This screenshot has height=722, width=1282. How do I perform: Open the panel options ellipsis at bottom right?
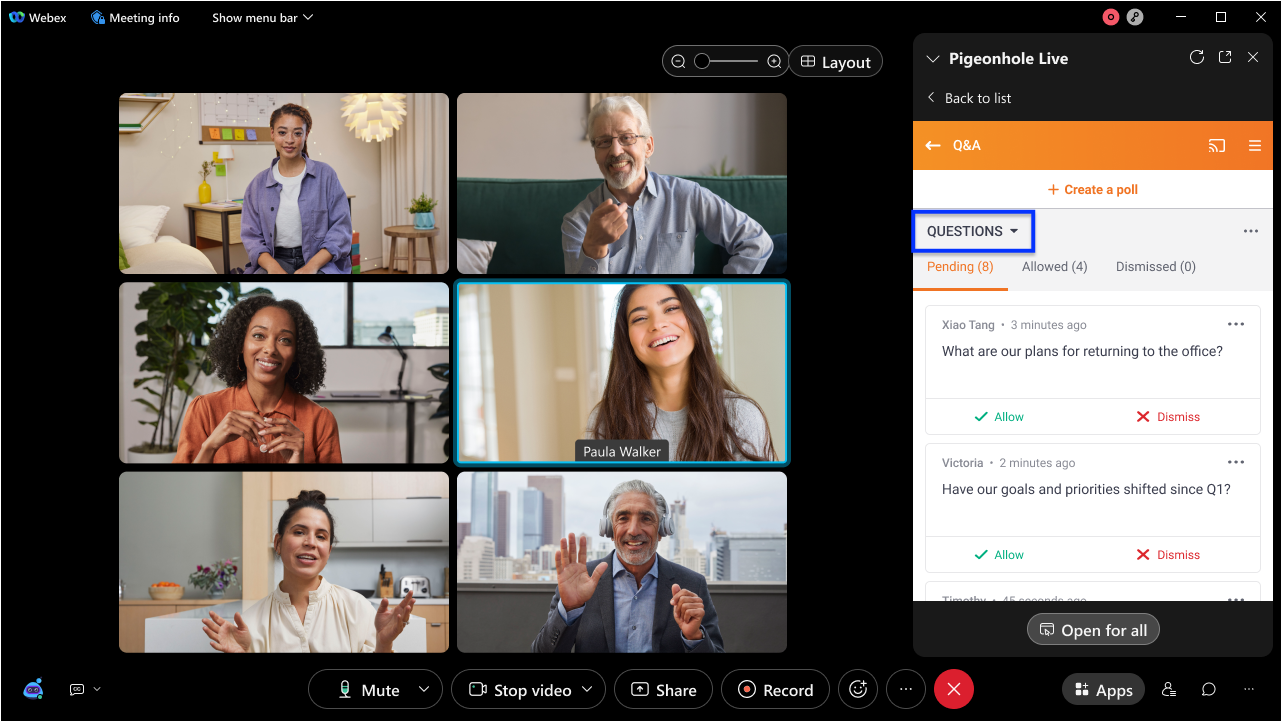click(1249, 690)
